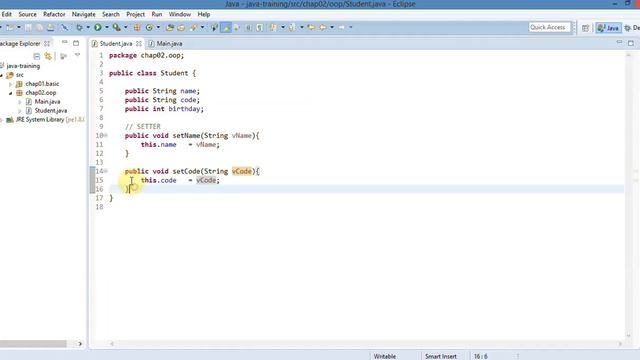The height and width of the screenshot is (360, 640).
Task: Open the Navigate menu
Action: pos(83,14)
